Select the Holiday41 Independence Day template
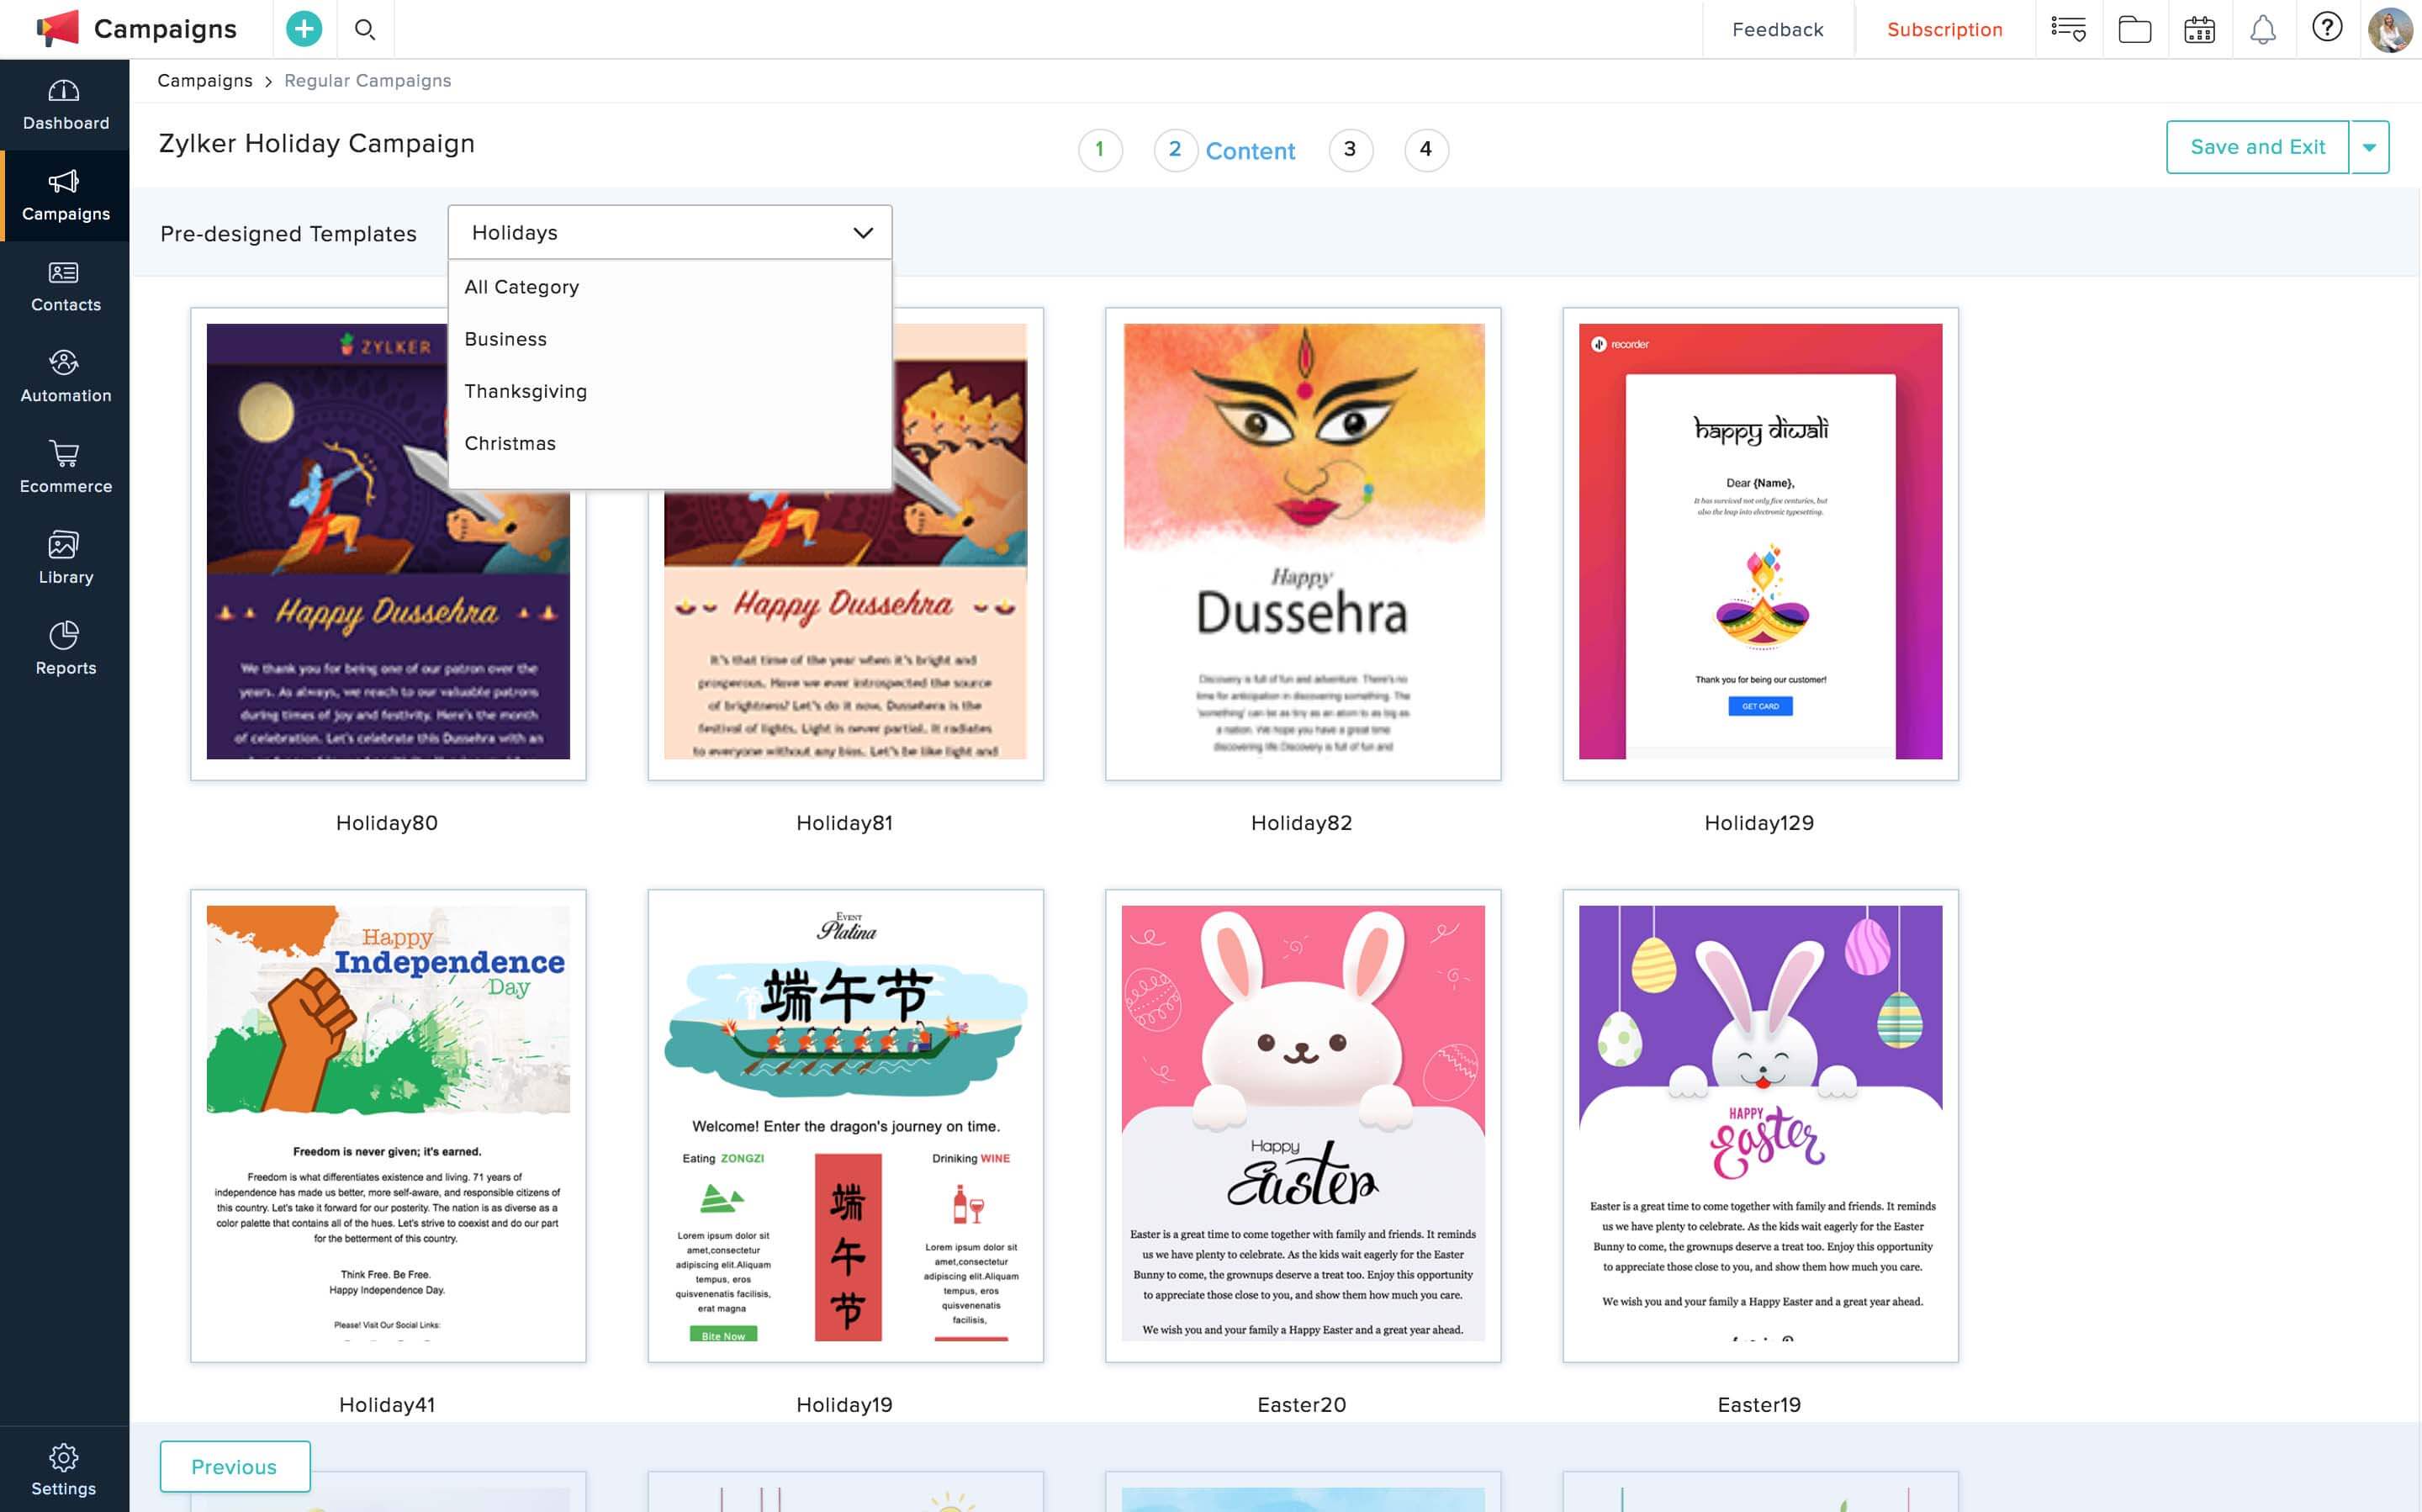This screenshot has width=2422, height=1512. (x=388, y=1125)
